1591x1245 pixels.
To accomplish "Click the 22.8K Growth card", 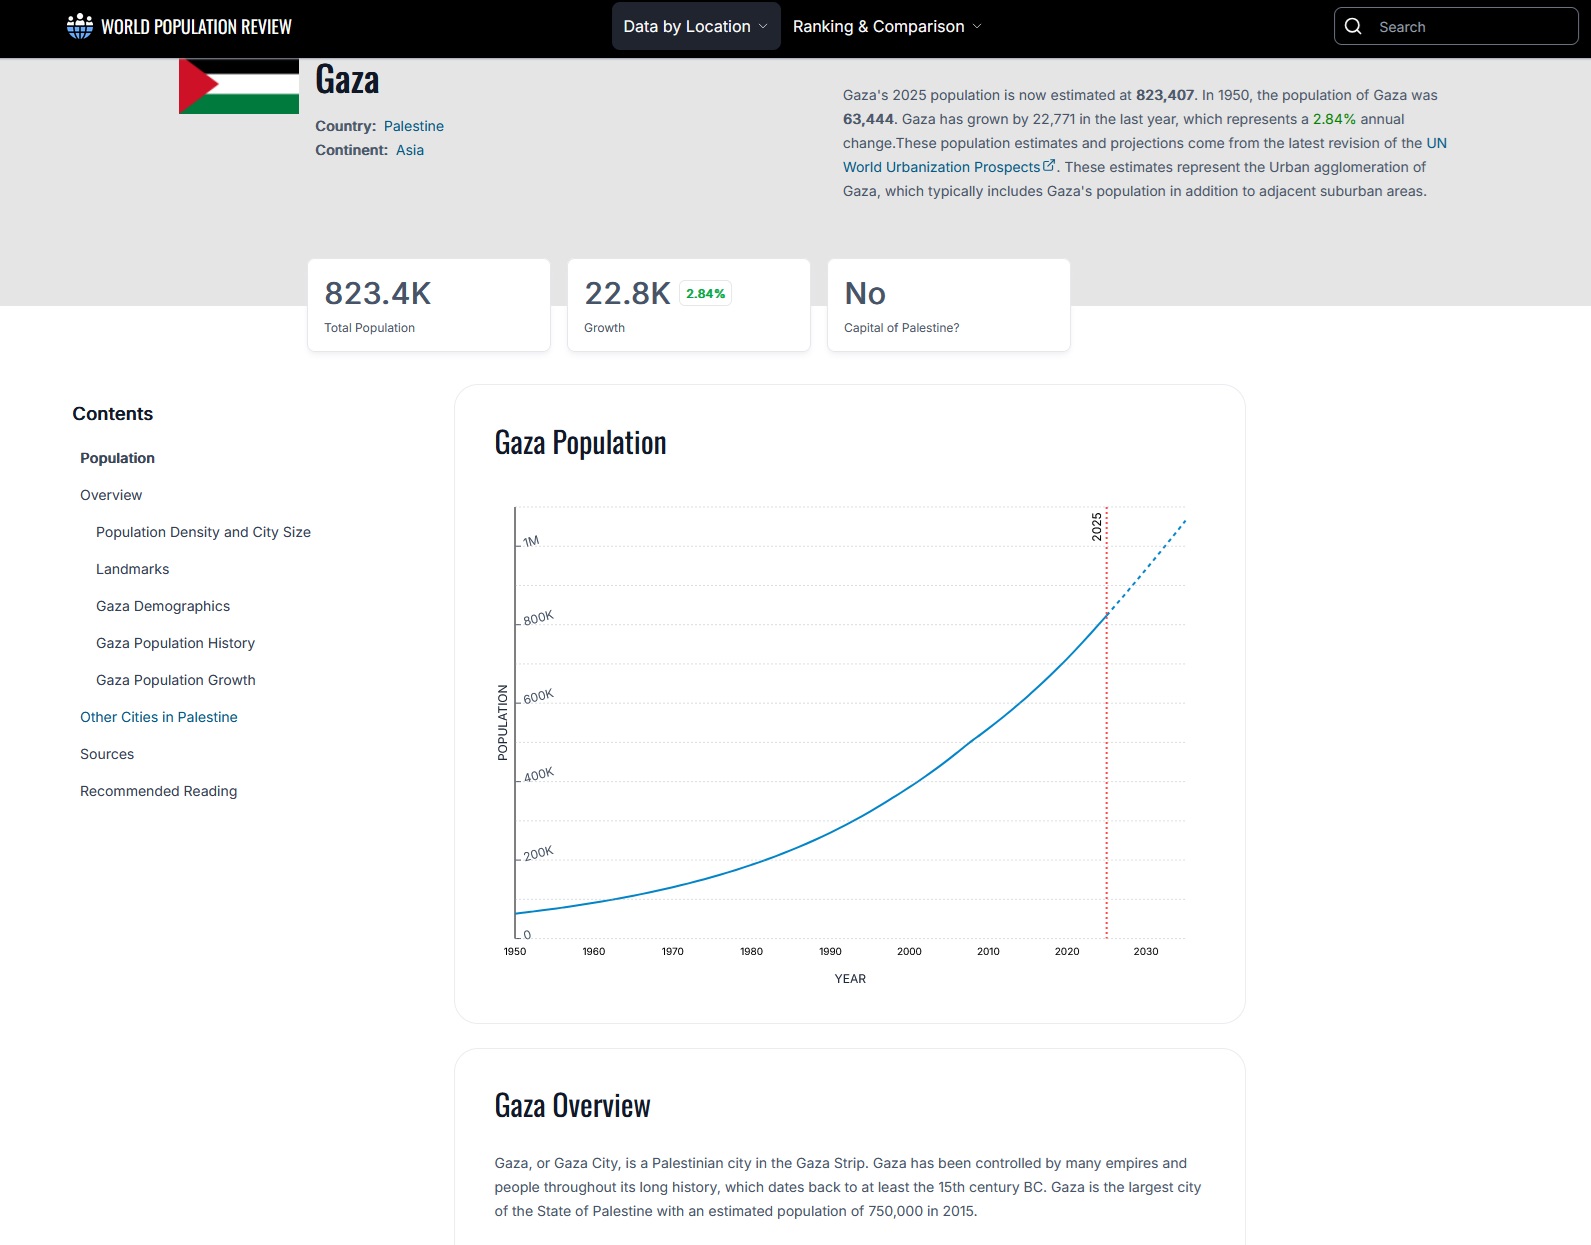I will 689,305.
